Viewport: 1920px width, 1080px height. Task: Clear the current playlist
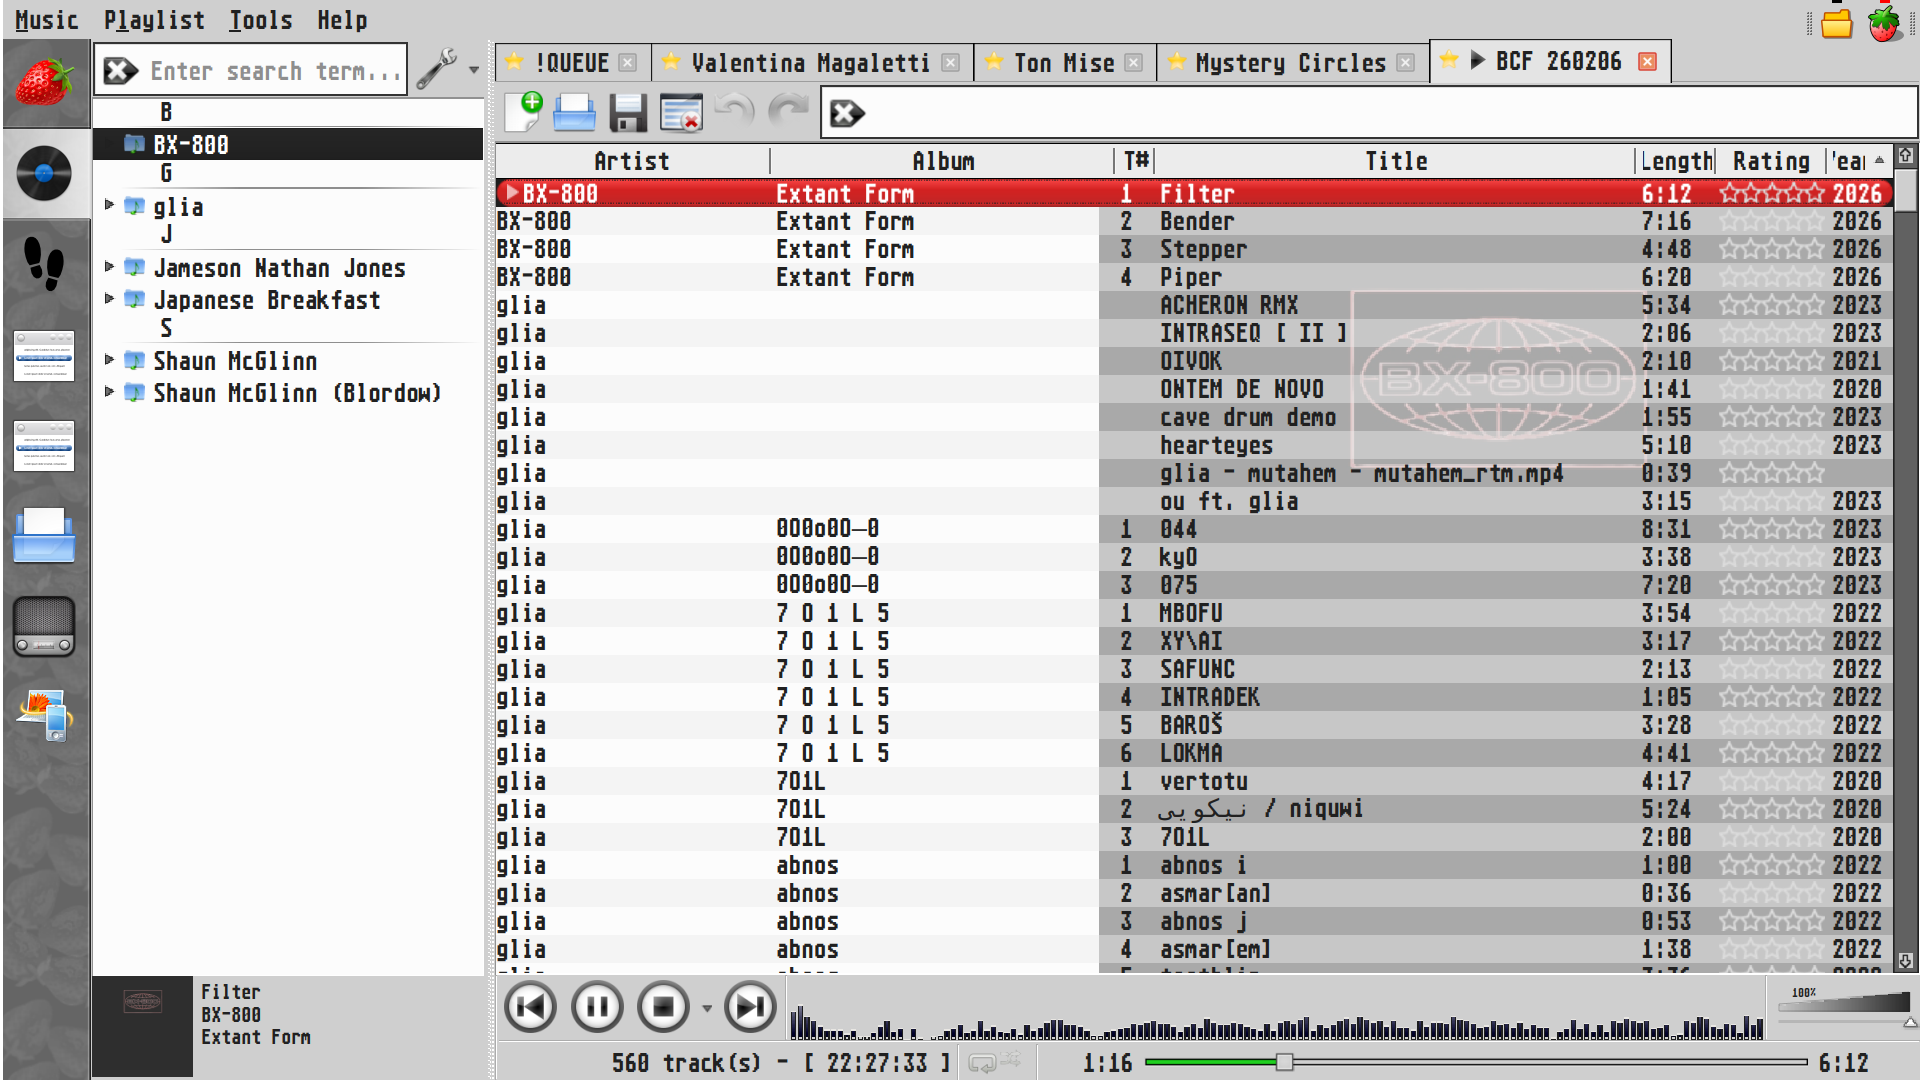coord(682,113)
